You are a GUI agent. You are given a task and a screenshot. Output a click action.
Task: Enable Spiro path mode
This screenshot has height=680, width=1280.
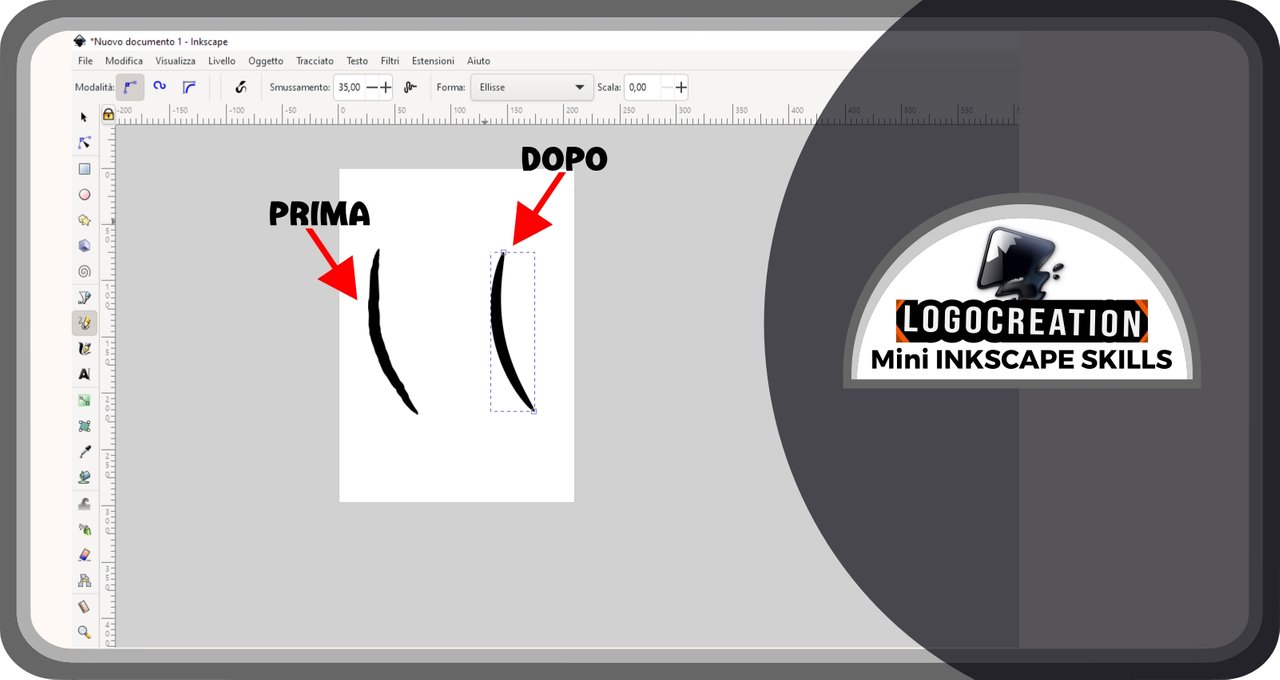159,87
